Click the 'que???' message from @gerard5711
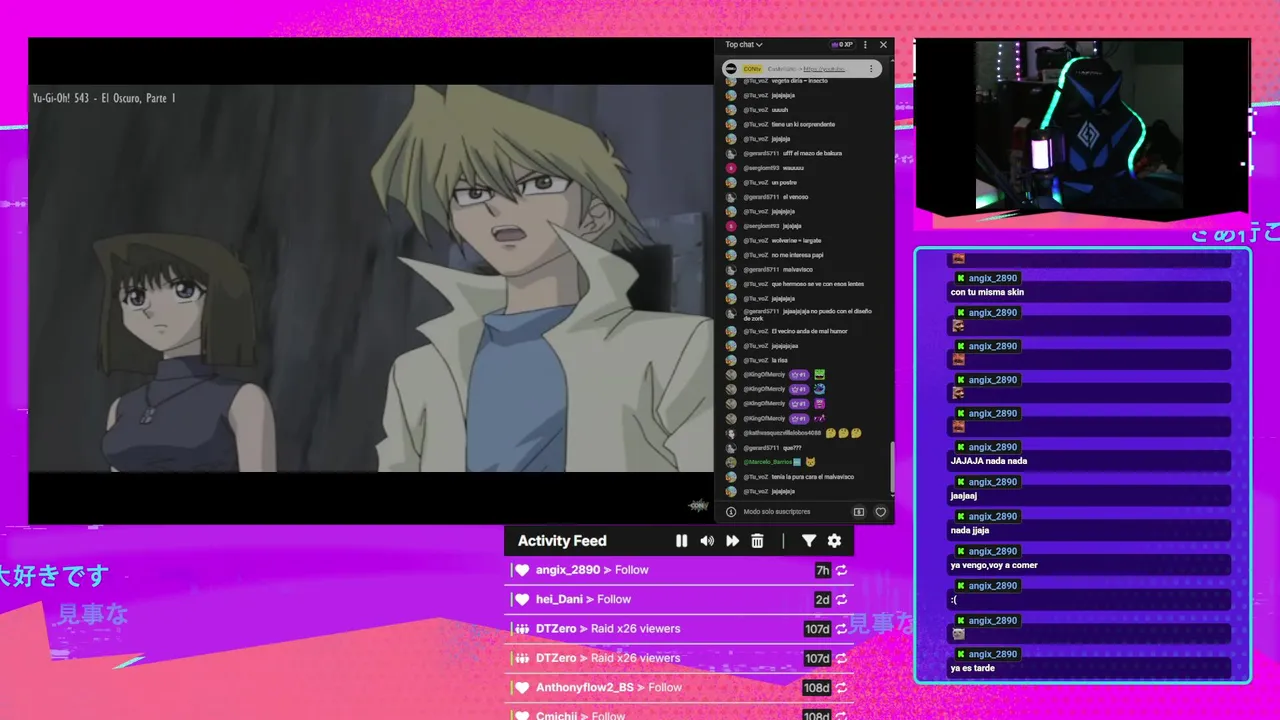1280x720 pixels. (x=792, y=448)
